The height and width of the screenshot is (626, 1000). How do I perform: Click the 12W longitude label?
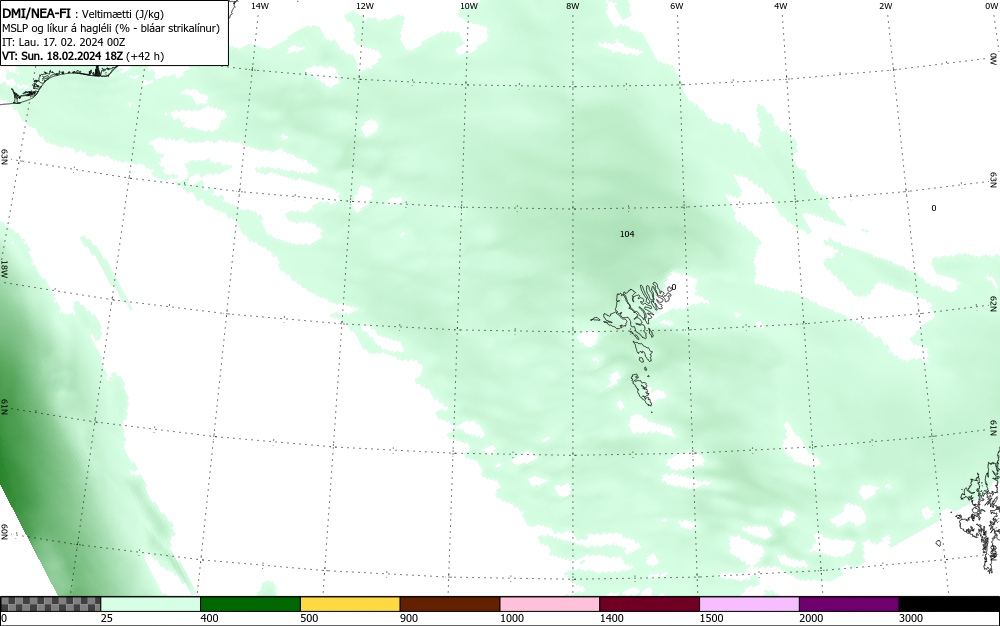[x=364, y=6]
